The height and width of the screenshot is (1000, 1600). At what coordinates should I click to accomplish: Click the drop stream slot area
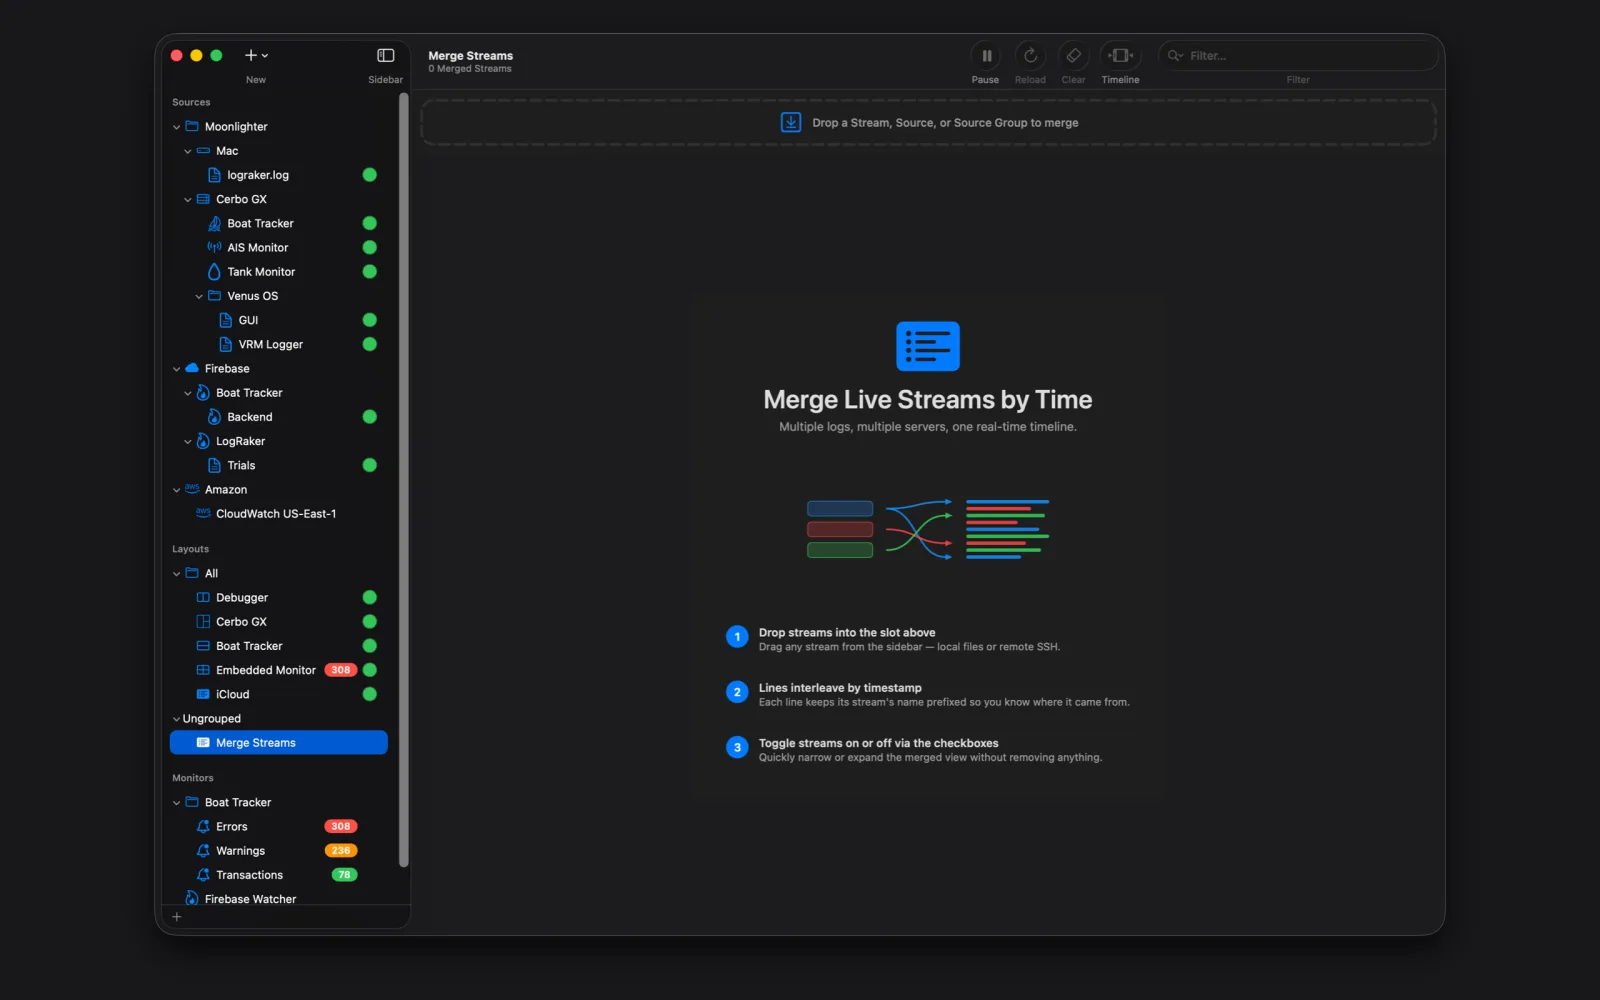tap(928, 123)
